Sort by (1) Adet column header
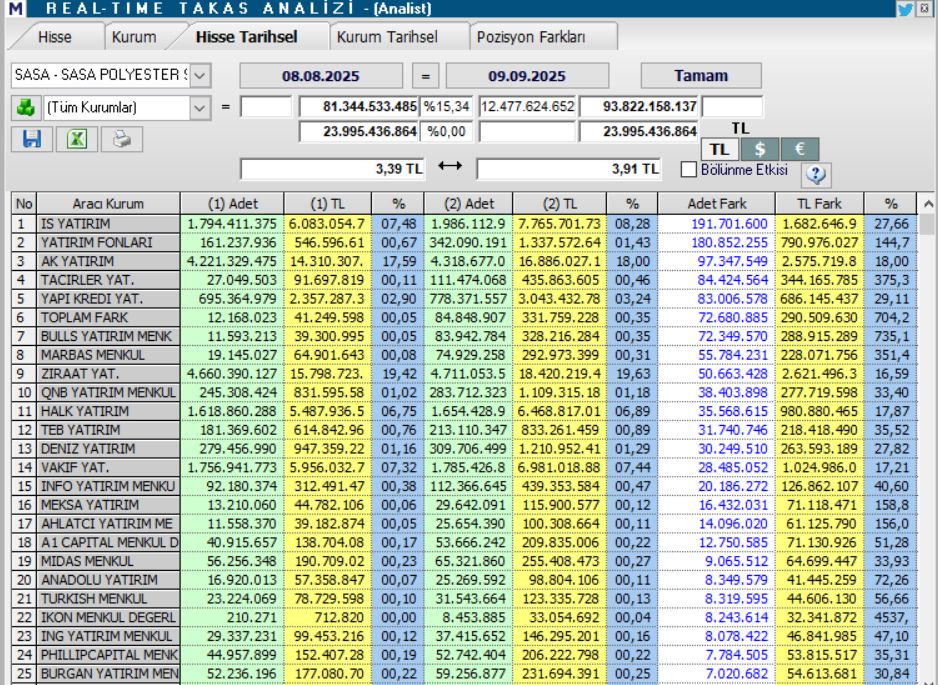The height and width of the screenshot is (685, 938). point(233,204)
